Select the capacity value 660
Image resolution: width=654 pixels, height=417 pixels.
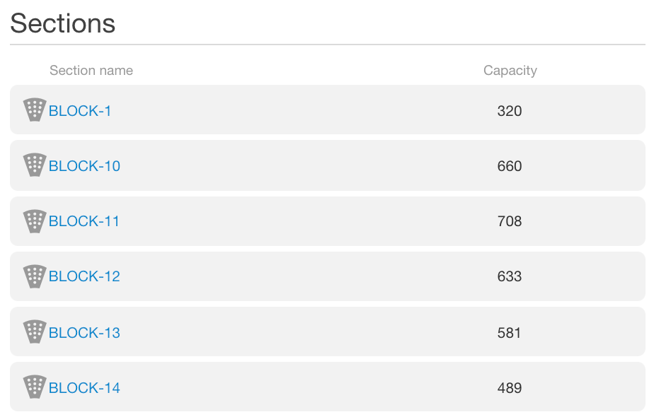click(509, 166)
